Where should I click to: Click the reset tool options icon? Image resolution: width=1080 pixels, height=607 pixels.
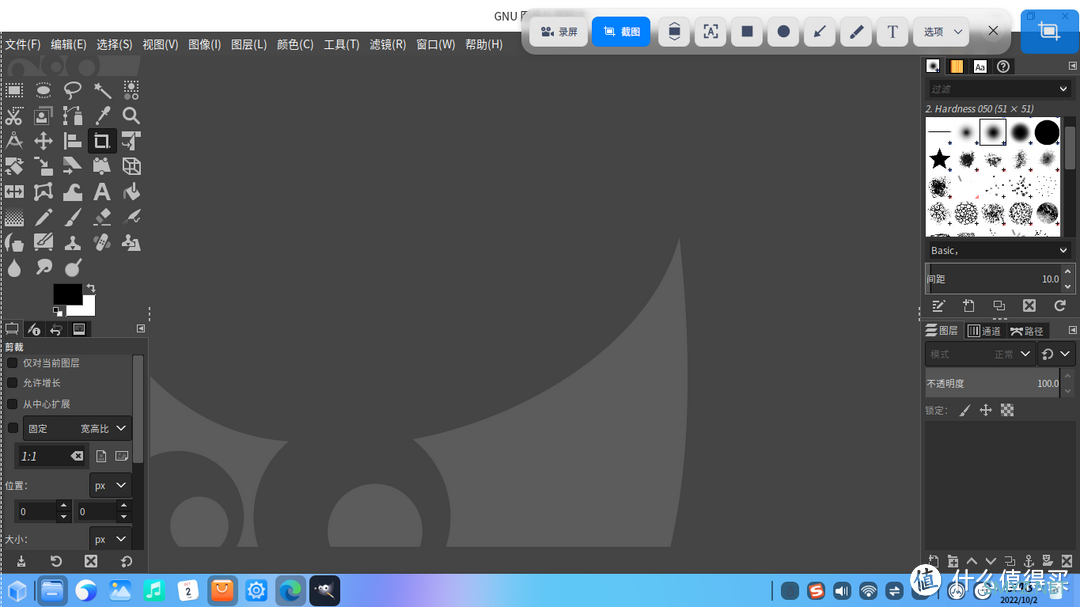[x=126, y=561]
